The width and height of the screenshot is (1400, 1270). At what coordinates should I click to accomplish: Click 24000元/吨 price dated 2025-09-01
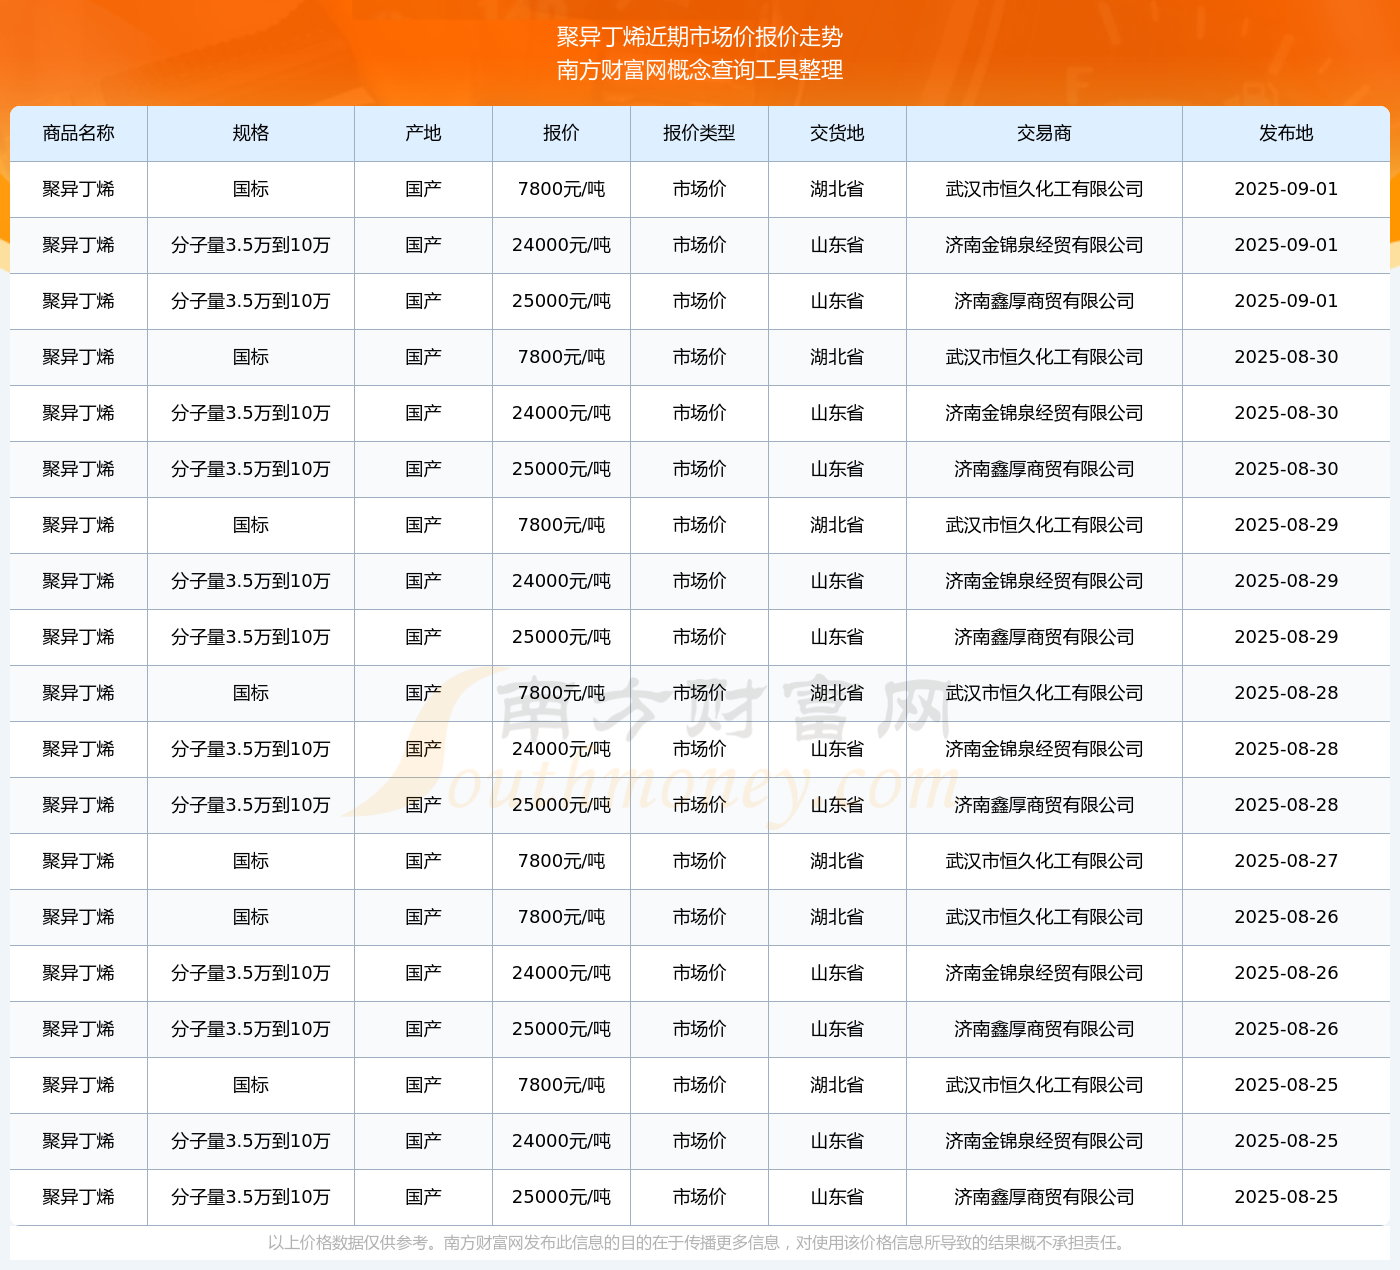point(561,245)
